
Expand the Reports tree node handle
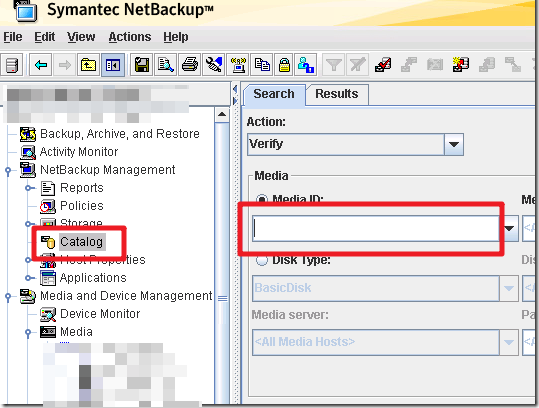[30, 188]
